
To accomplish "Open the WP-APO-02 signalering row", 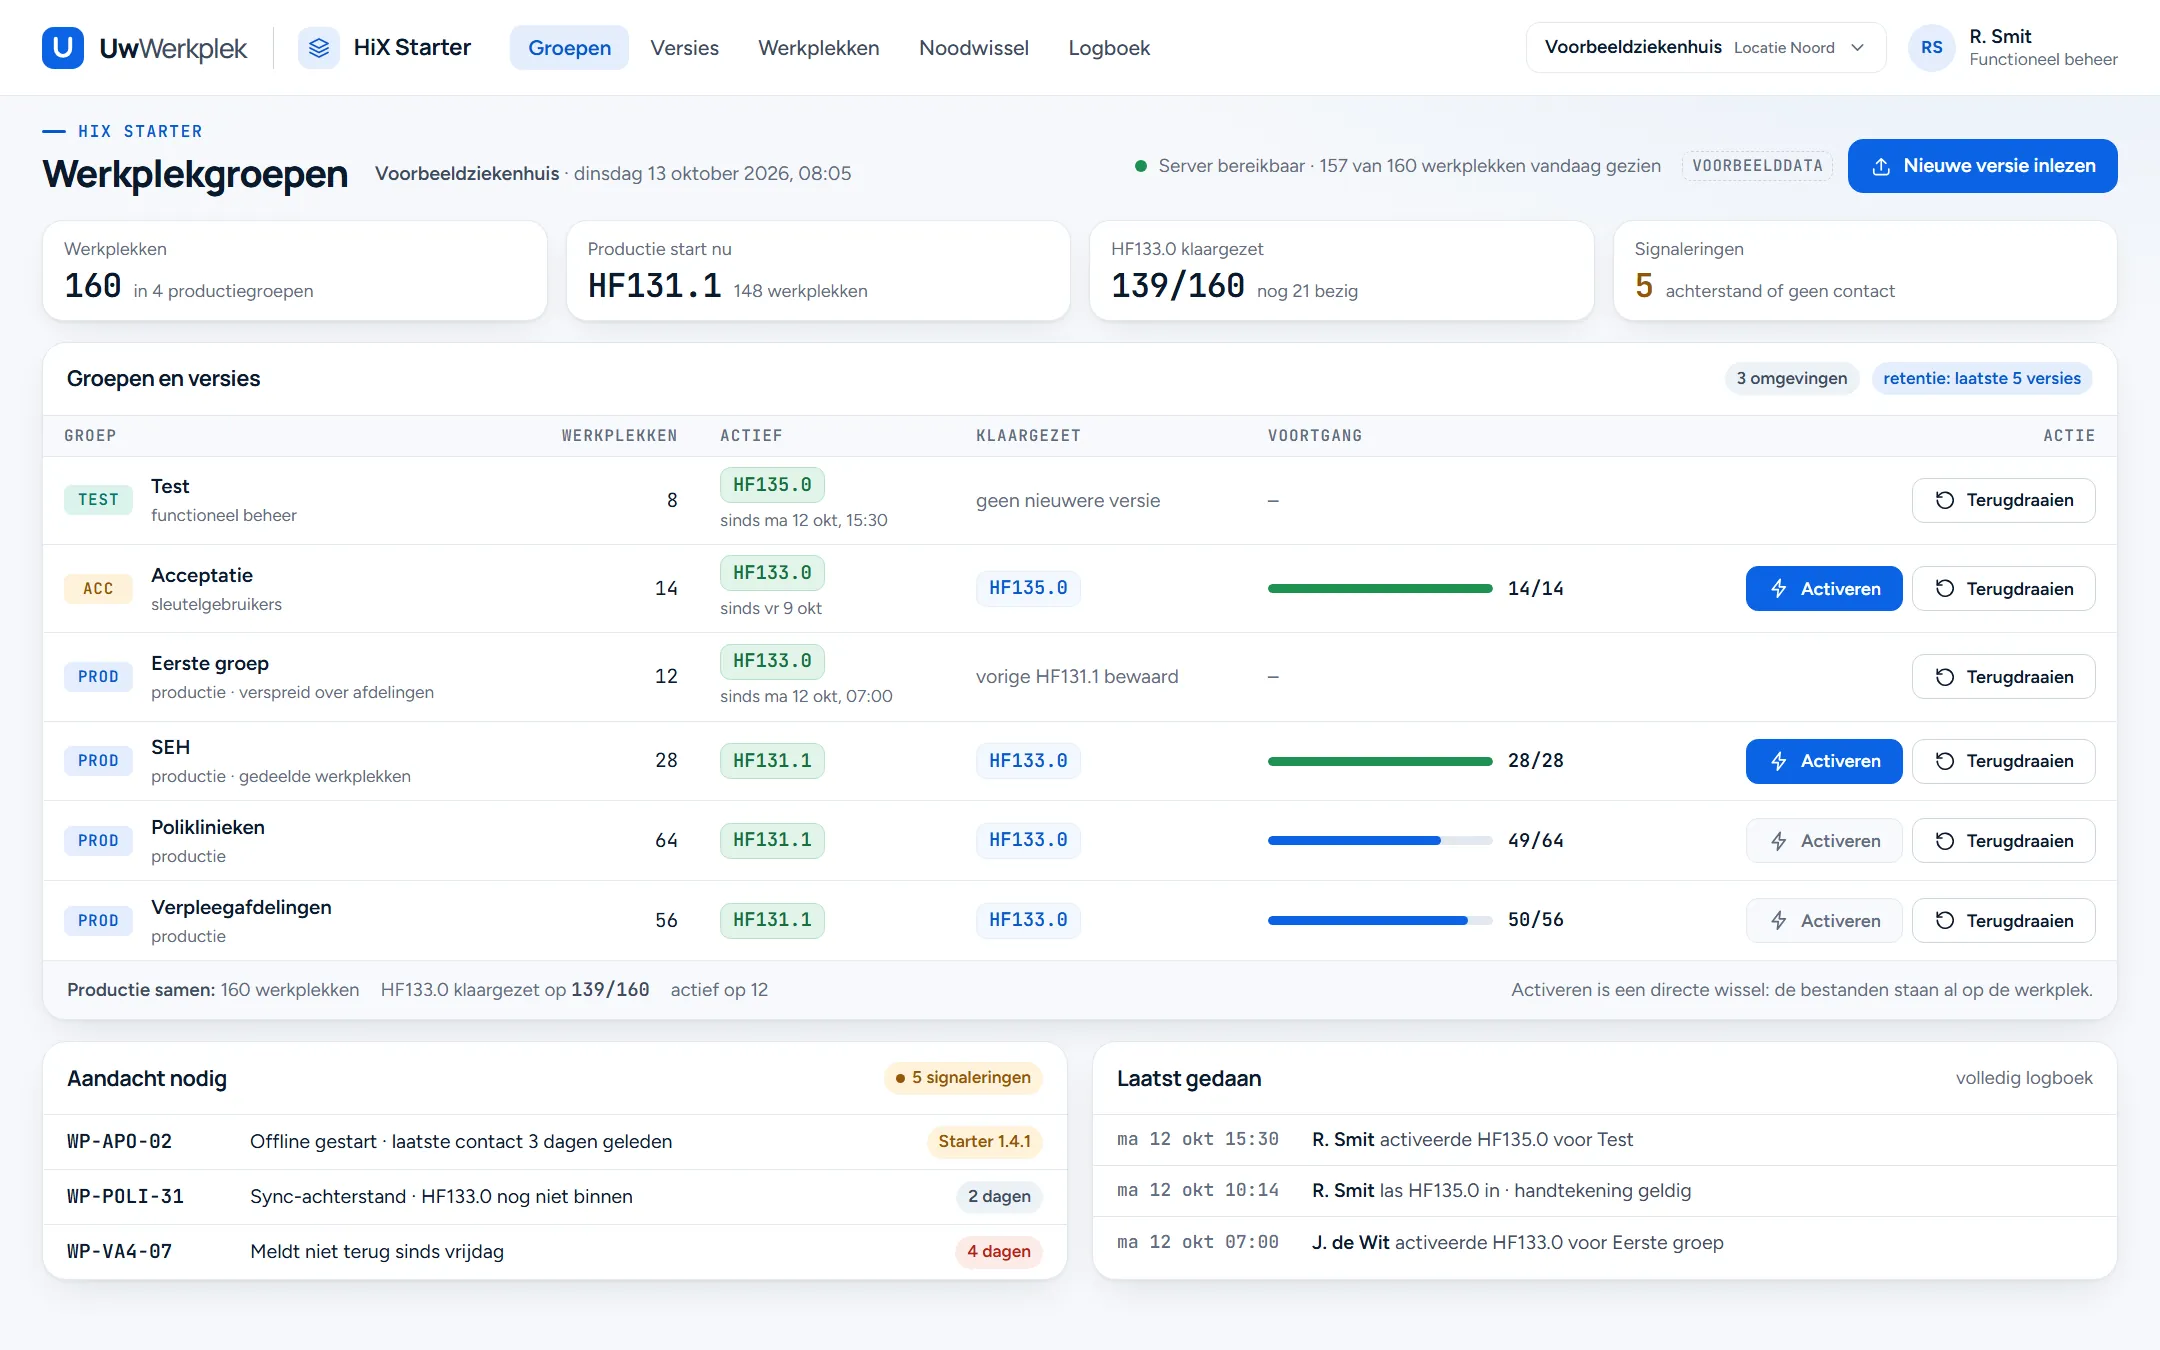I will click(x=555, y=1141).
